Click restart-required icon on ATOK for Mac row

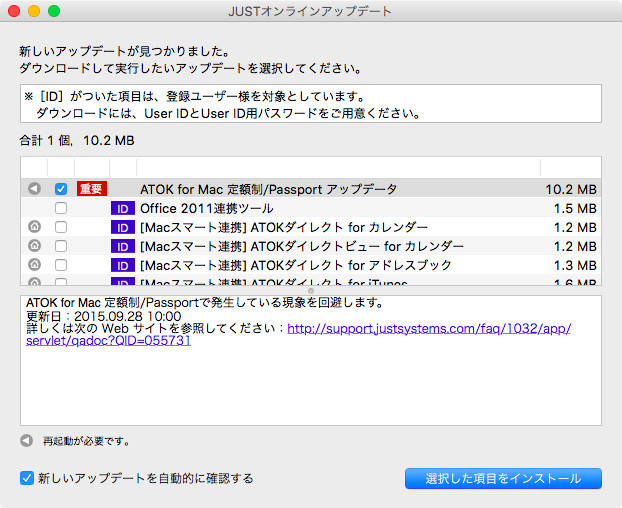[x=35, y=189]
